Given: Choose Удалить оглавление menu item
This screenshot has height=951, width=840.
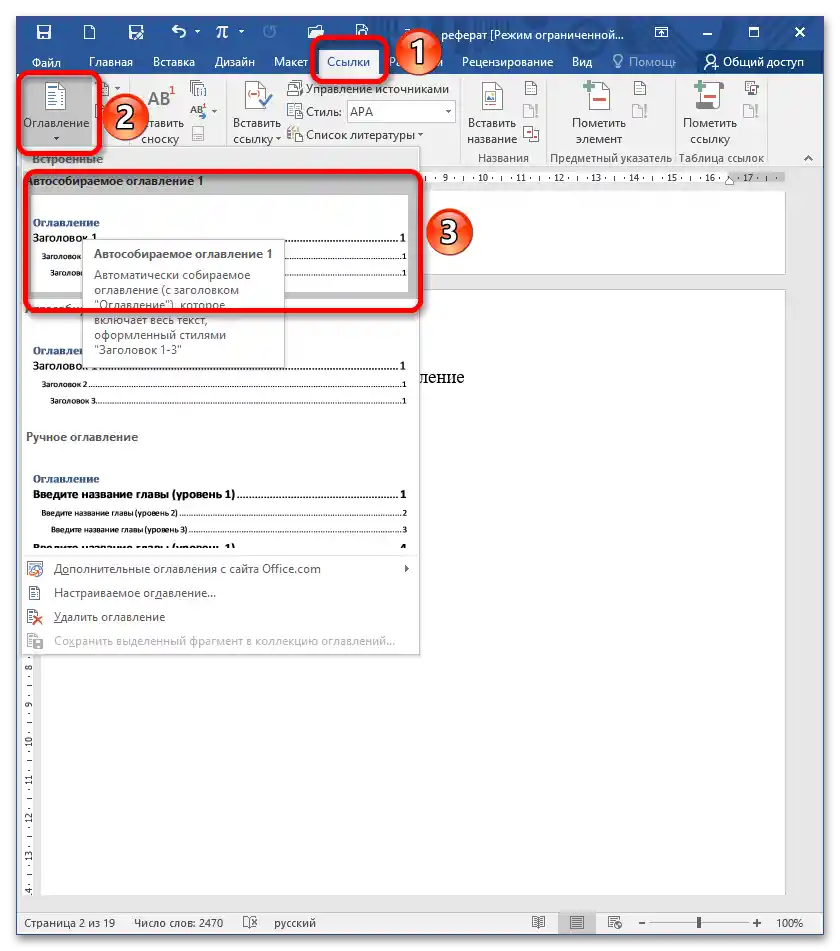Looking at the screenshot, I should (x=220, y=617).
